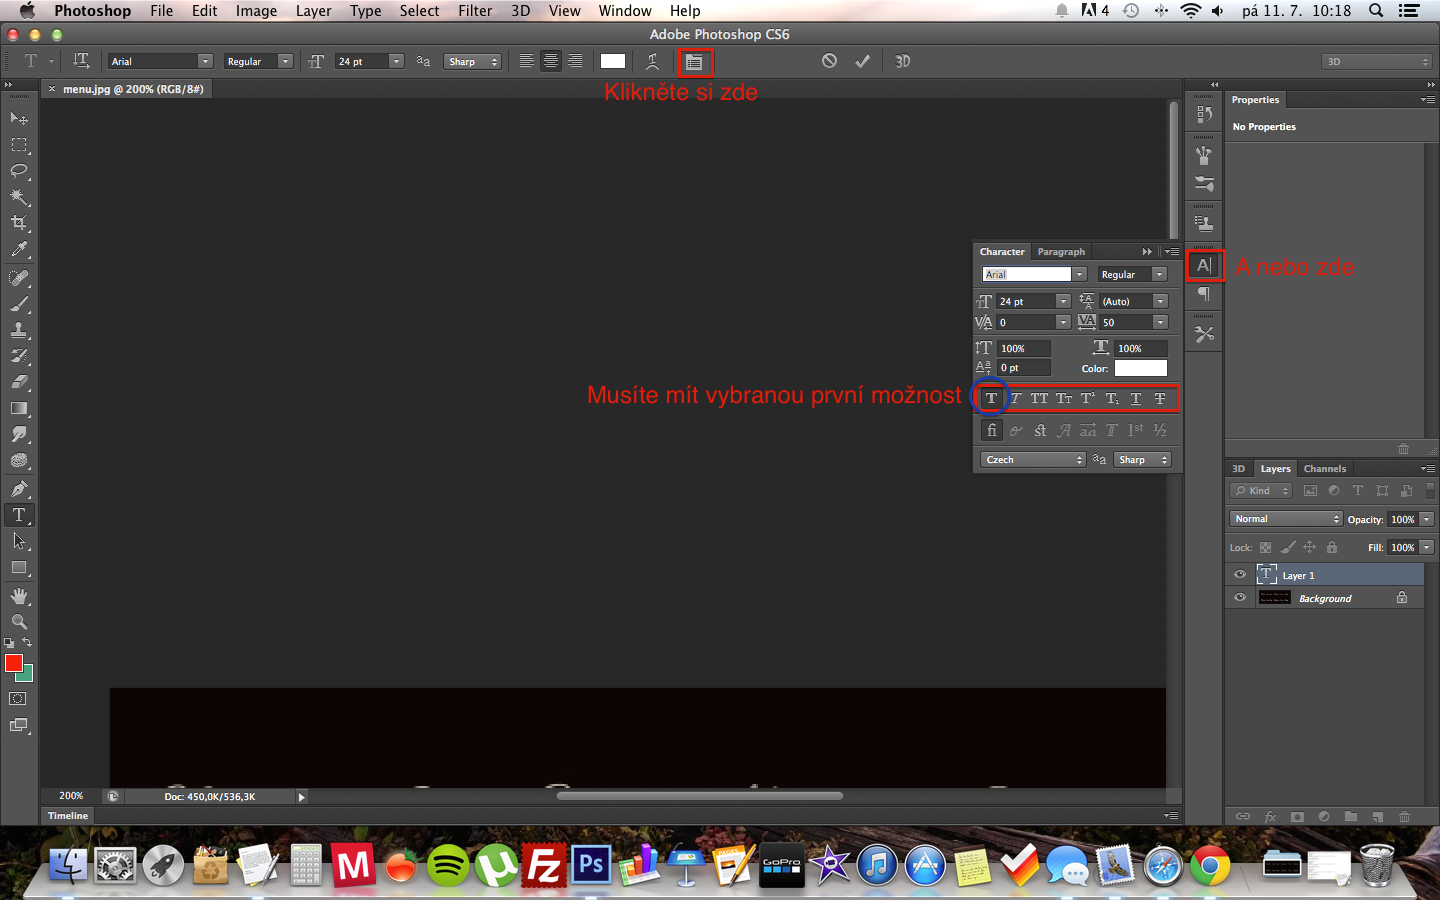Switch to the Channels tab
Image resolution: width=1440 pixels, height=900 pixels.
(1324, 468)
